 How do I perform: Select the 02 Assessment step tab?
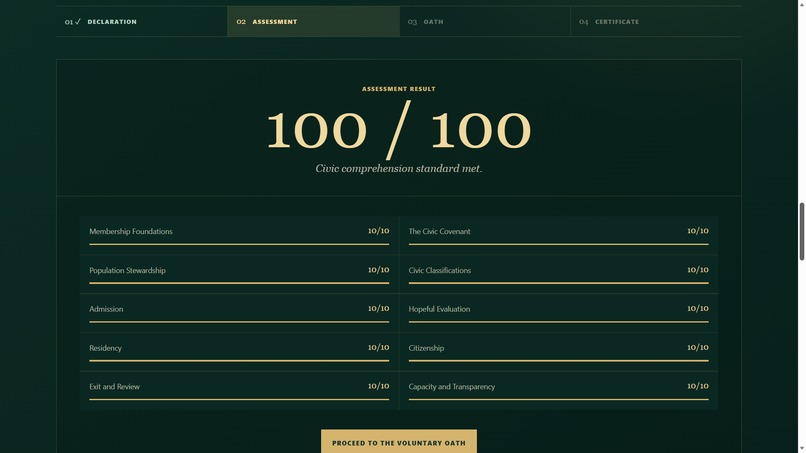pyautogui.click(x=314, y=22)
